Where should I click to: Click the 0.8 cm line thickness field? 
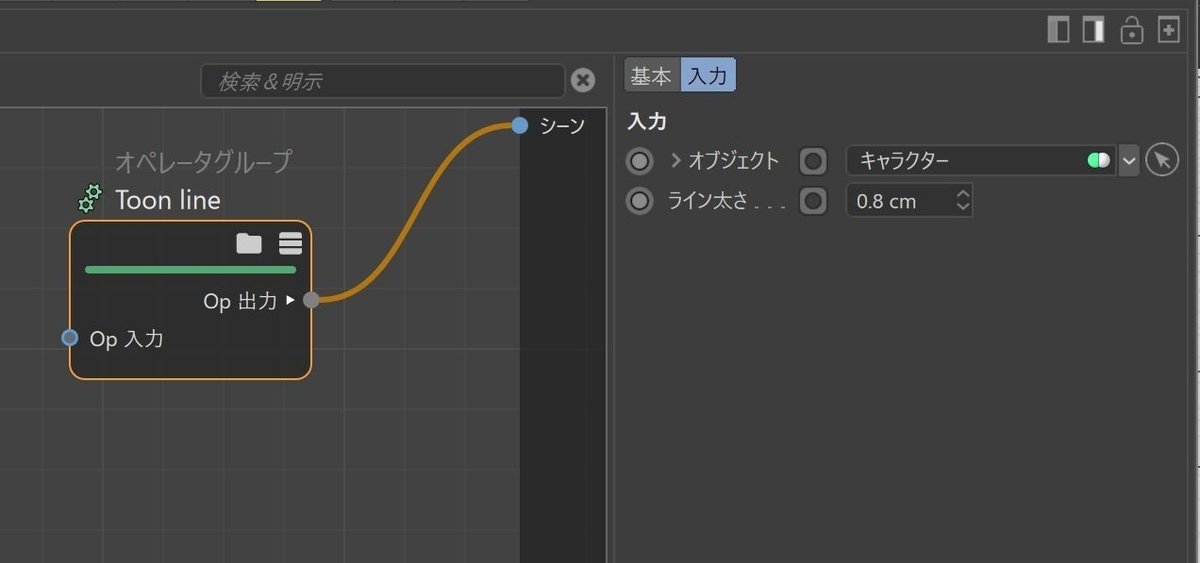pos(909,201)
